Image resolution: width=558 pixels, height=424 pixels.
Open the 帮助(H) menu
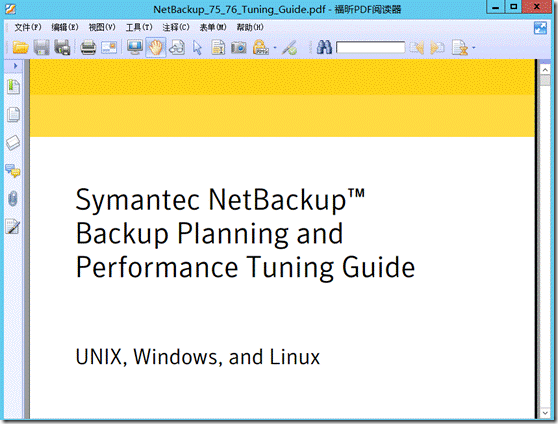click(250, 27)
